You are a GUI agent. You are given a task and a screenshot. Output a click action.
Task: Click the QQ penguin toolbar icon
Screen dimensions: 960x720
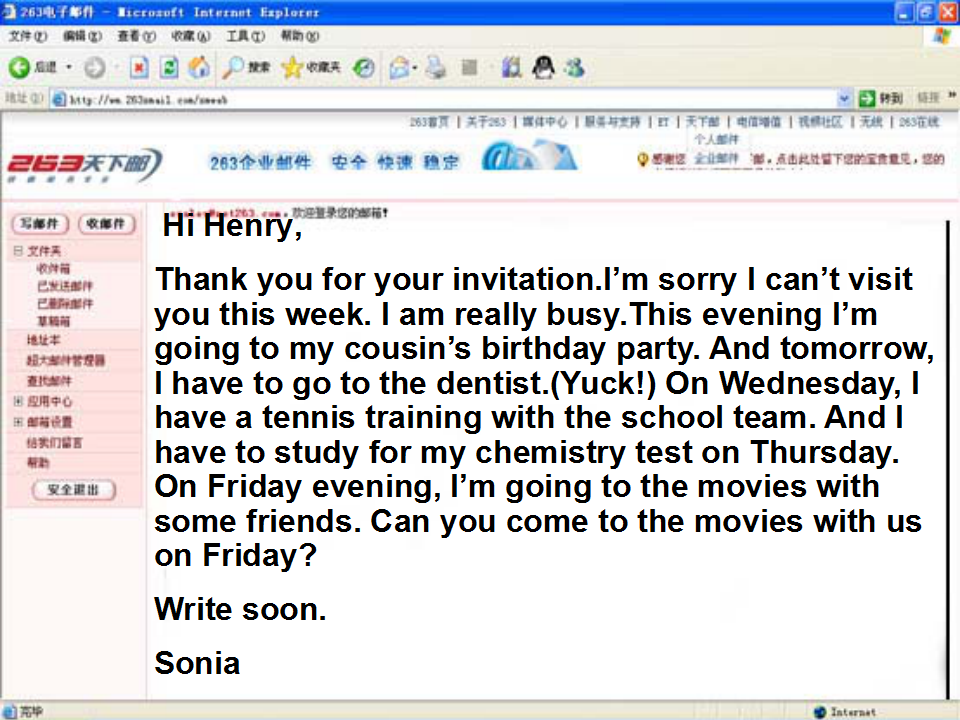point(543,67)
